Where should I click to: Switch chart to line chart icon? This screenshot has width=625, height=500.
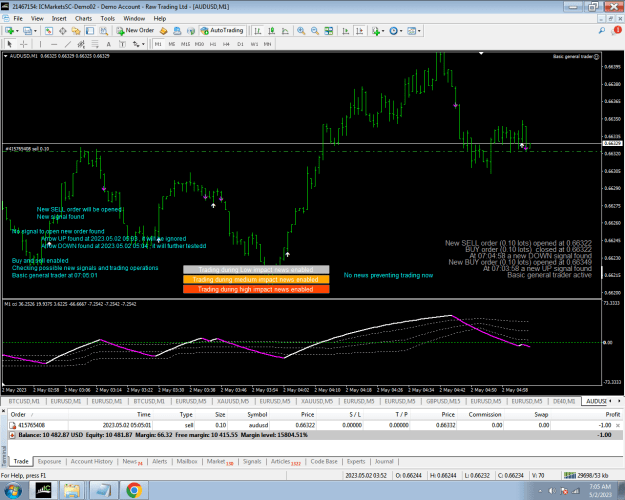pyautogui.click(x=285, y=31)
